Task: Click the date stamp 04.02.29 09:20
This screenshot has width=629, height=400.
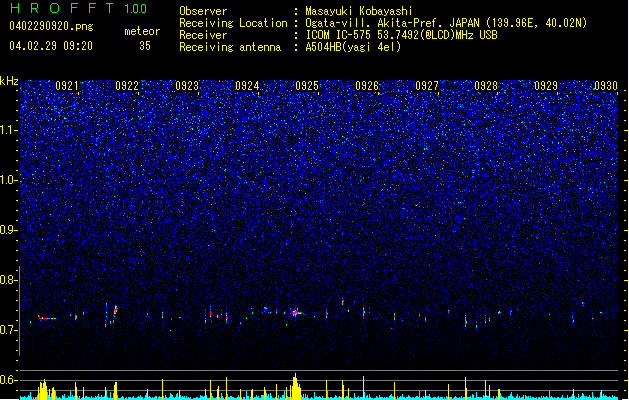Action: click(x=51, y=46)
